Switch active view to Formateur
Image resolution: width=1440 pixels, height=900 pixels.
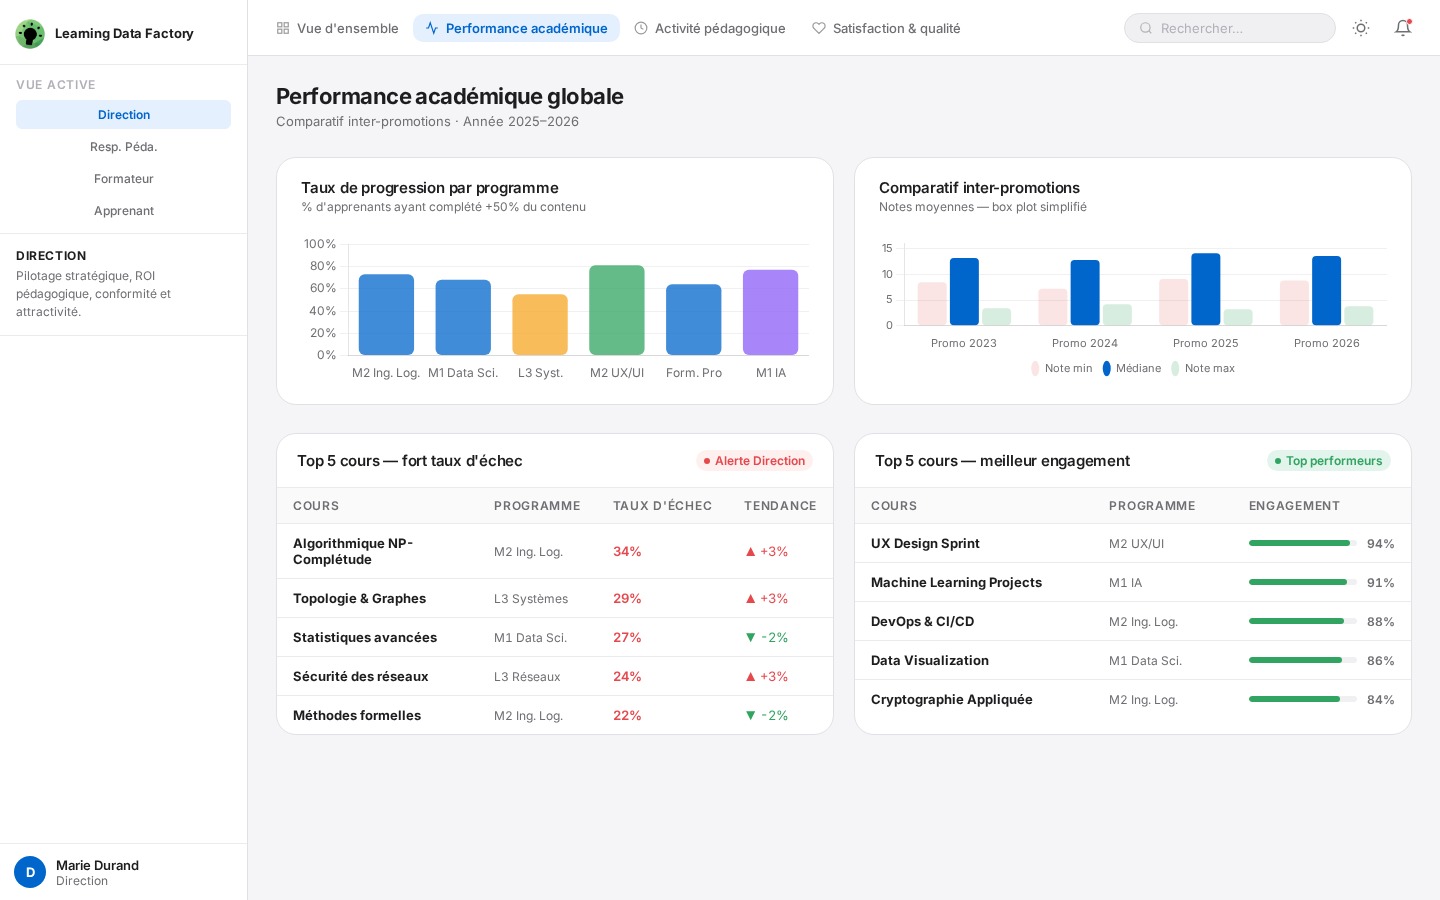tap(123, 179)
